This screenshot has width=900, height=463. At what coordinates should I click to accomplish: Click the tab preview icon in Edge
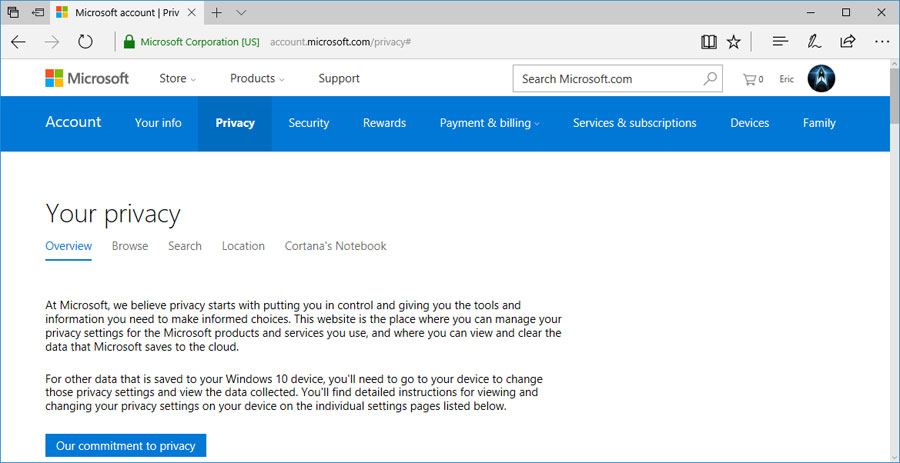(13, 12)
